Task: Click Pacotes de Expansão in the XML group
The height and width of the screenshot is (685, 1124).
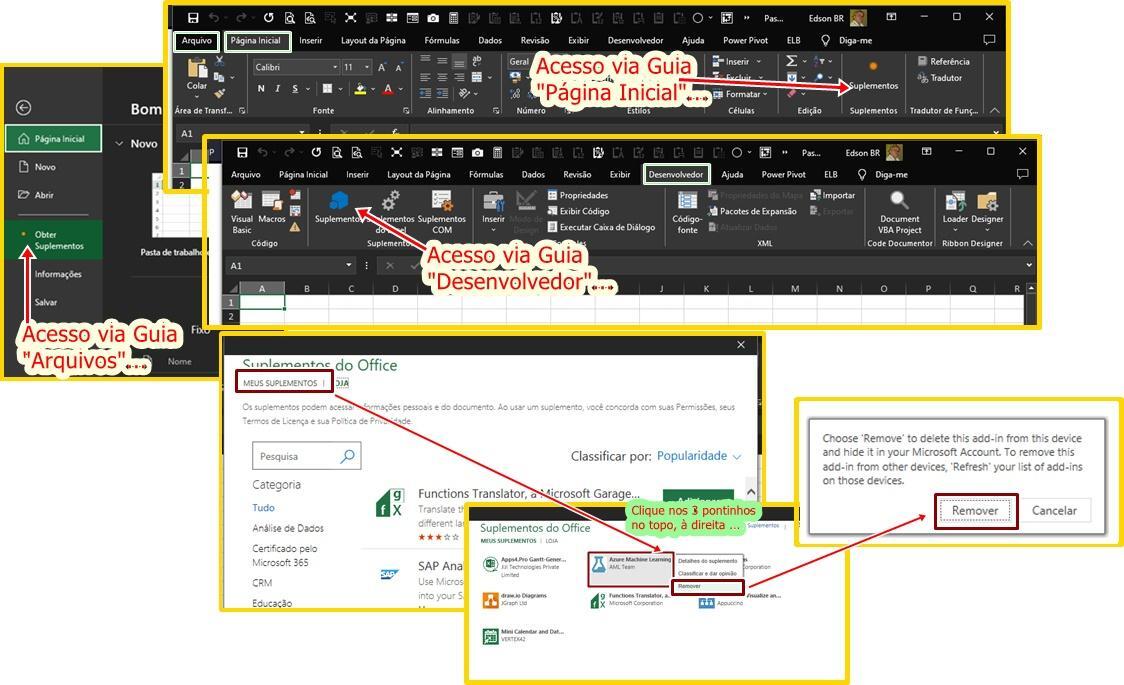Action: (x=752, y=211)
